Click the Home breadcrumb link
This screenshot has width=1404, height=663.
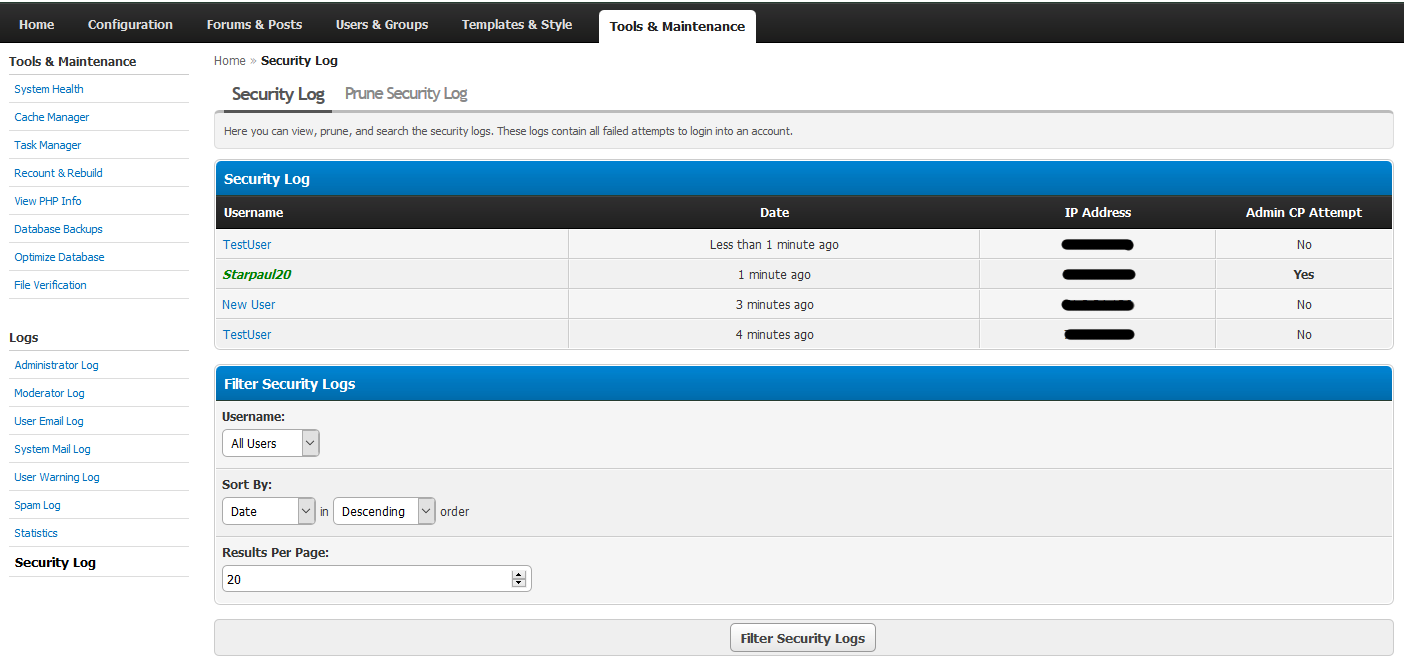229,61
